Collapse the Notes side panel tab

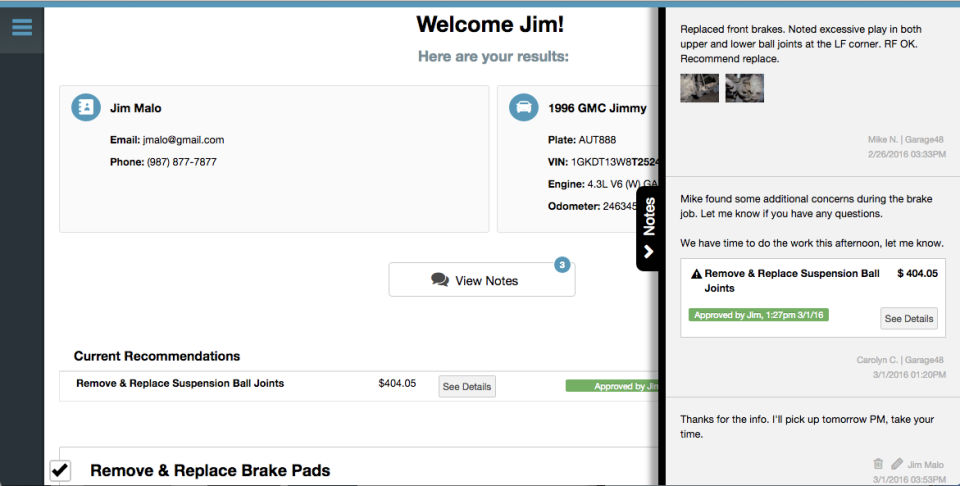click(648, 228)
